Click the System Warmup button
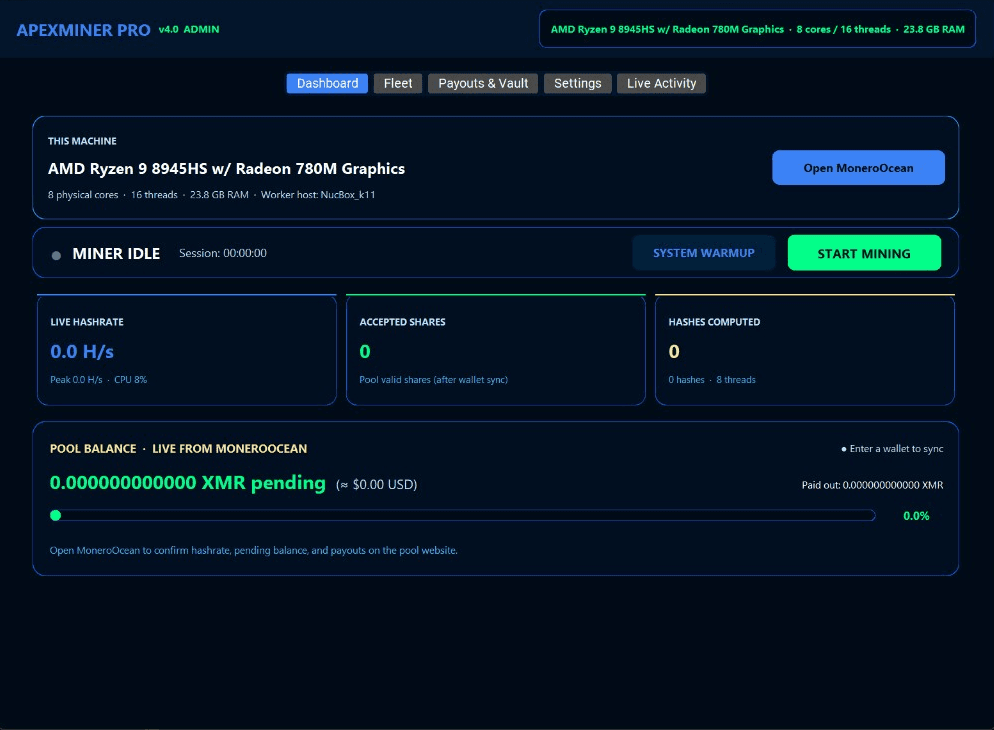Screen dimensions: 994x730 704,253
